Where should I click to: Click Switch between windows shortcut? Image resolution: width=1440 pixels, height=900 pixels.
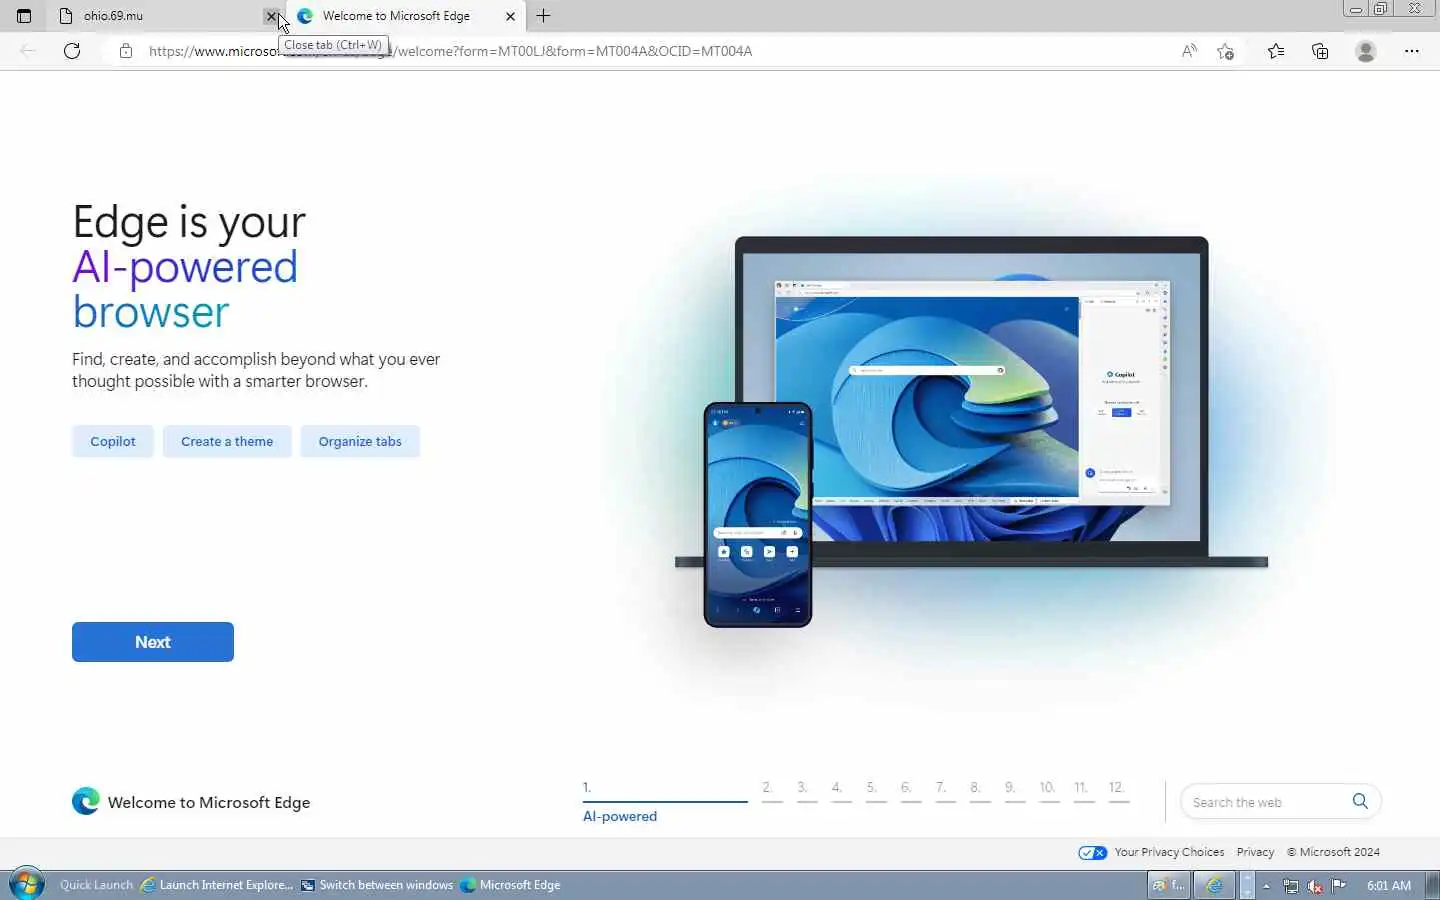point(377,885)
